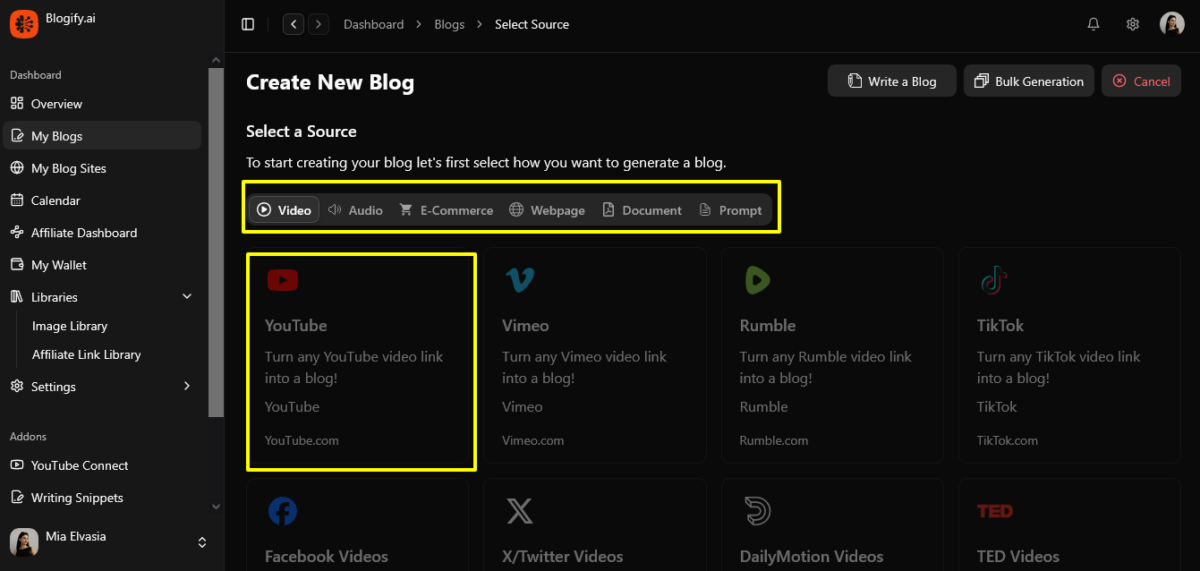Open My Wallet in the sidebar
This screenshot has width=1200, height=571.
click(x=100, y=265)
